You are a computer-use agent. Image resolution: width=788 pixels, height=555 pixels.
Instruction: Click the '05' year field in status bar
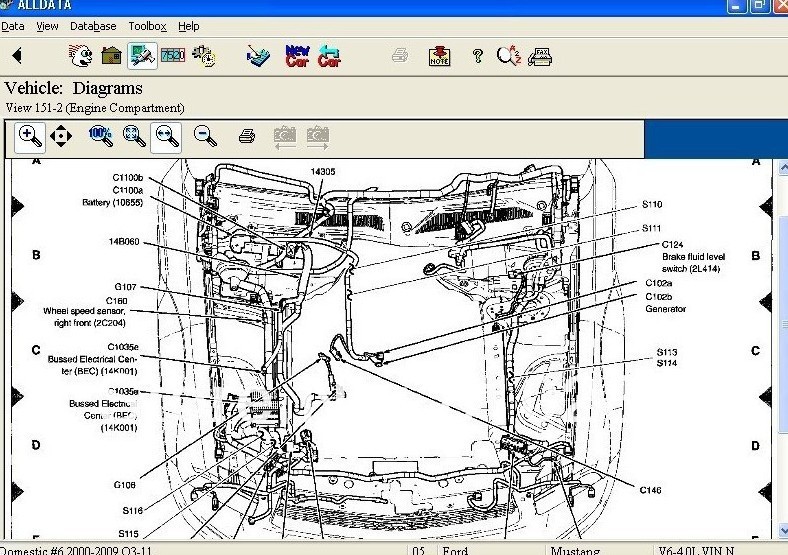tap(419, 550)
